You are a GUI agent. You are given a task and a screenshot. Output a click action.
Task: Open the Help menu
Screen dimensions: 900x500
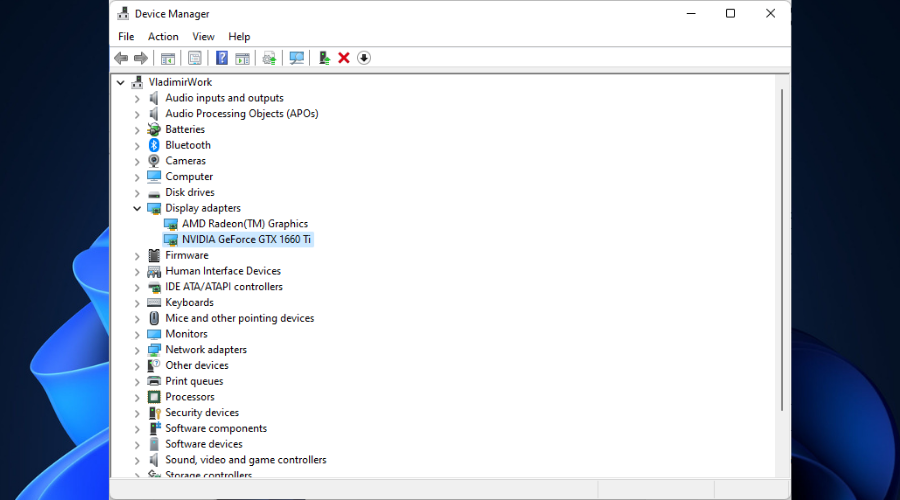[x=239, y=36]
